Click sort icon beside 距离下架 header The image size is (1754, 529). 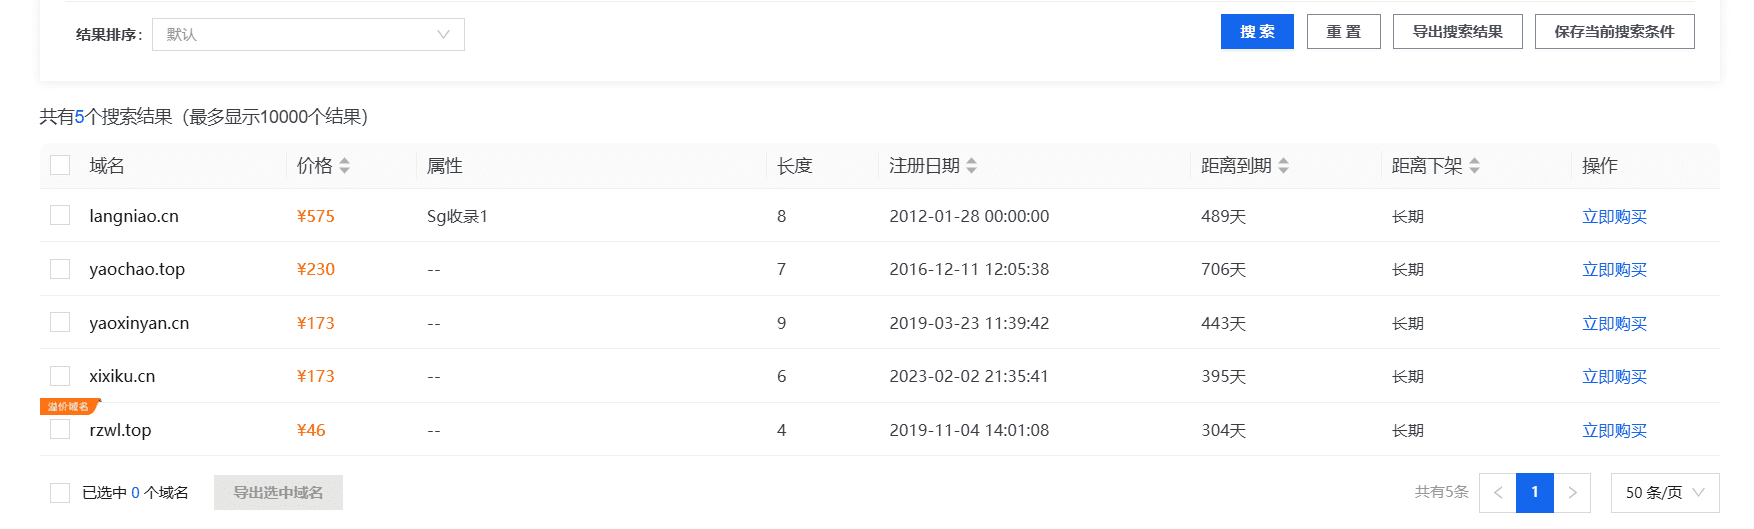1474,166
